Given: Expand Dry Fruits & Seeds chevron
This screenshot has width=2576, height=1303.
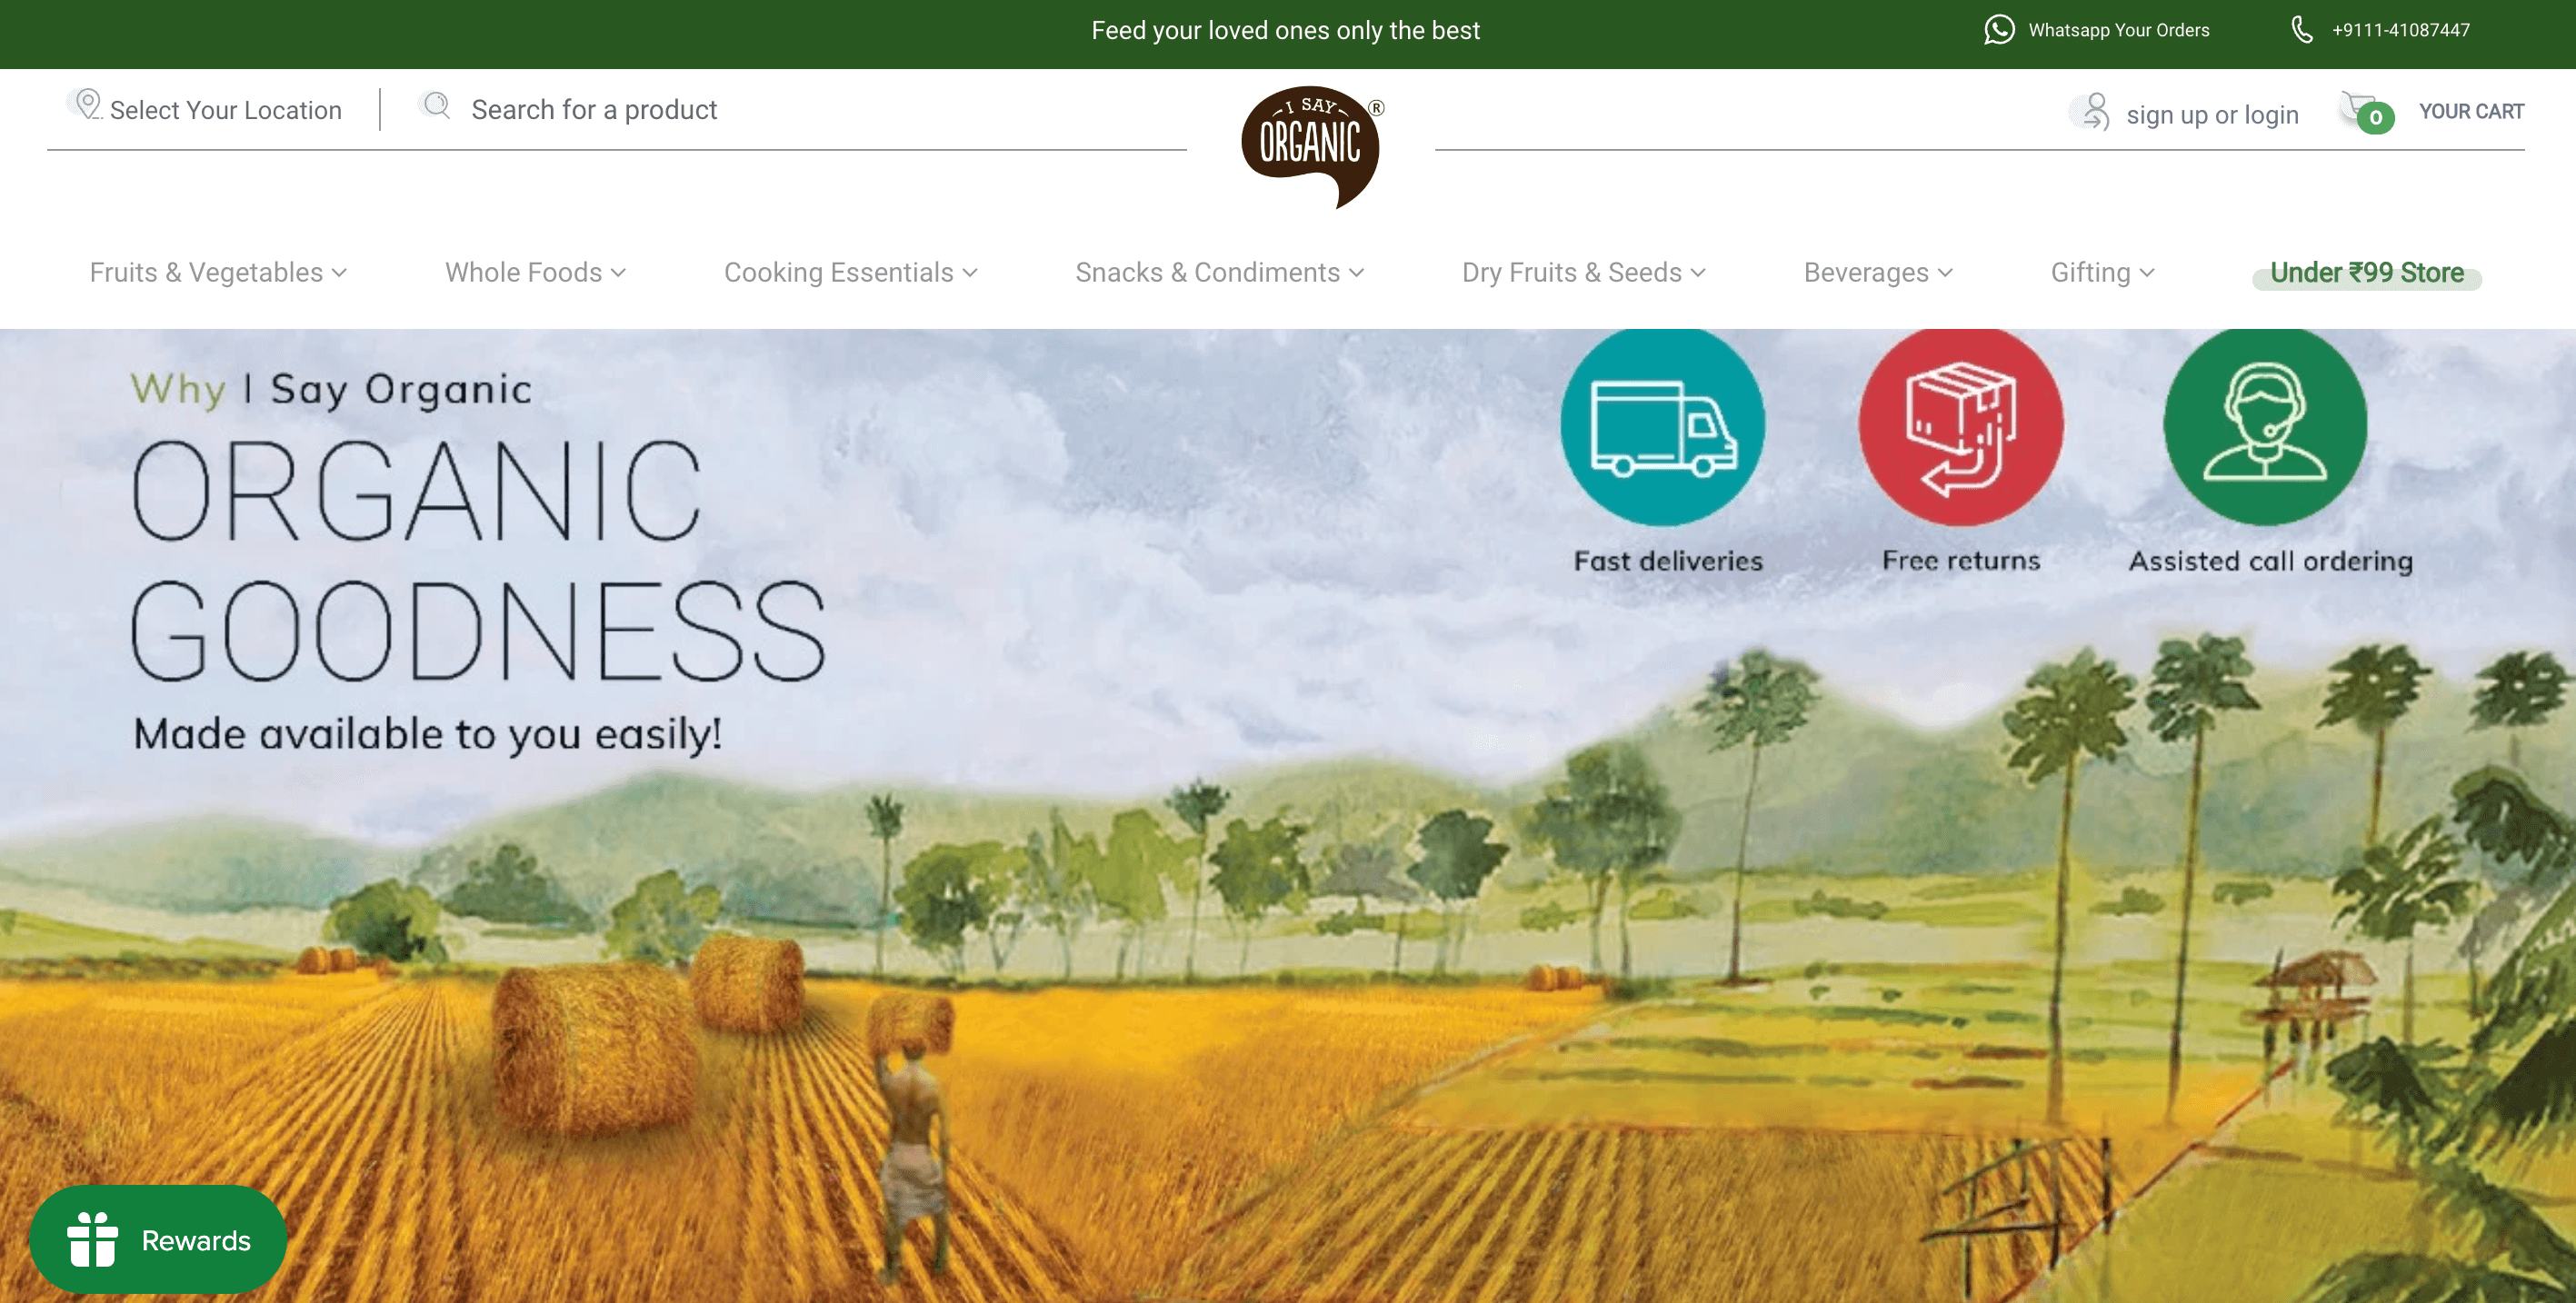Looking at the screenshot, I should [x=1699, y=273].
